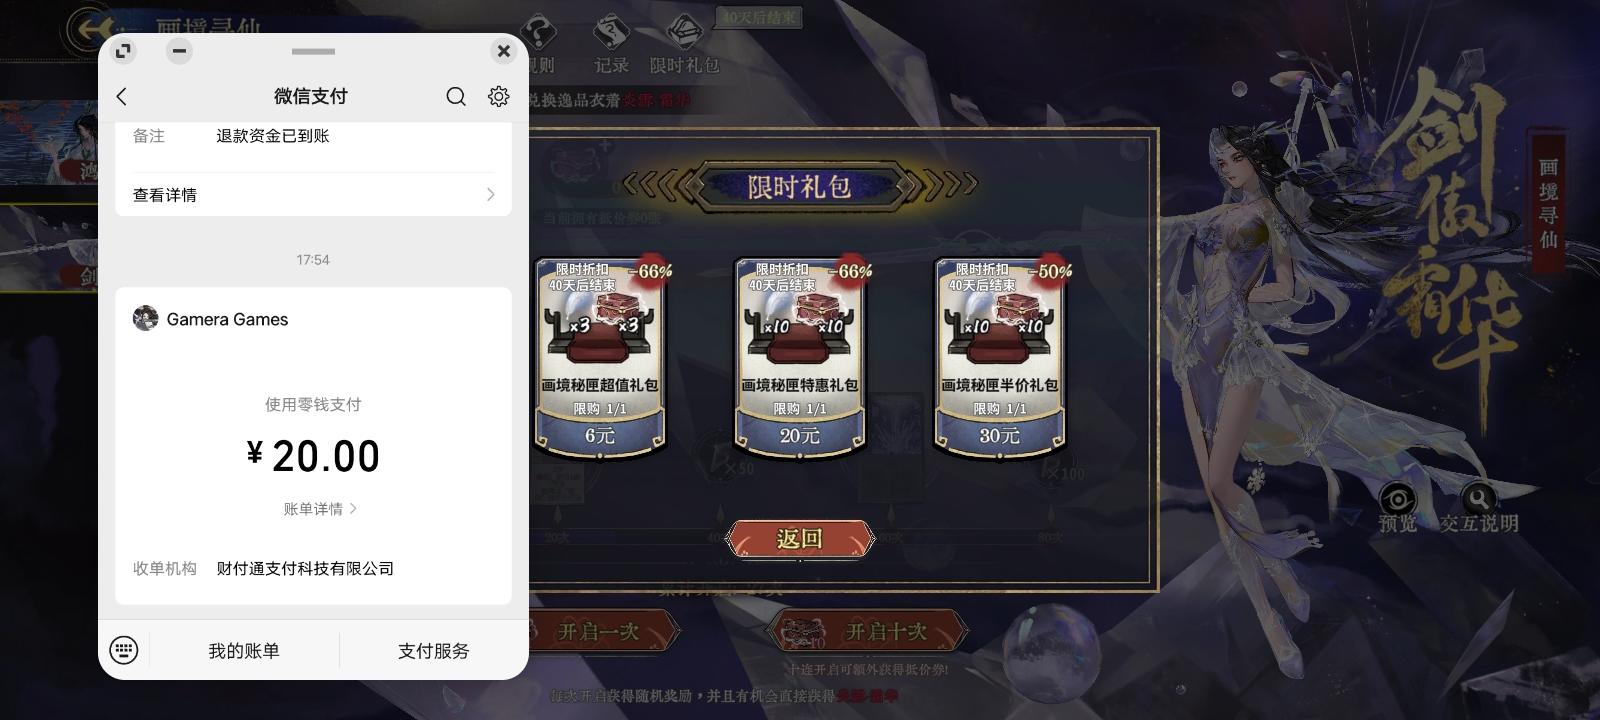Open 我的账单 bottom menu
The width and height of the screenshot is (1600, 720).
click(244, 651)
